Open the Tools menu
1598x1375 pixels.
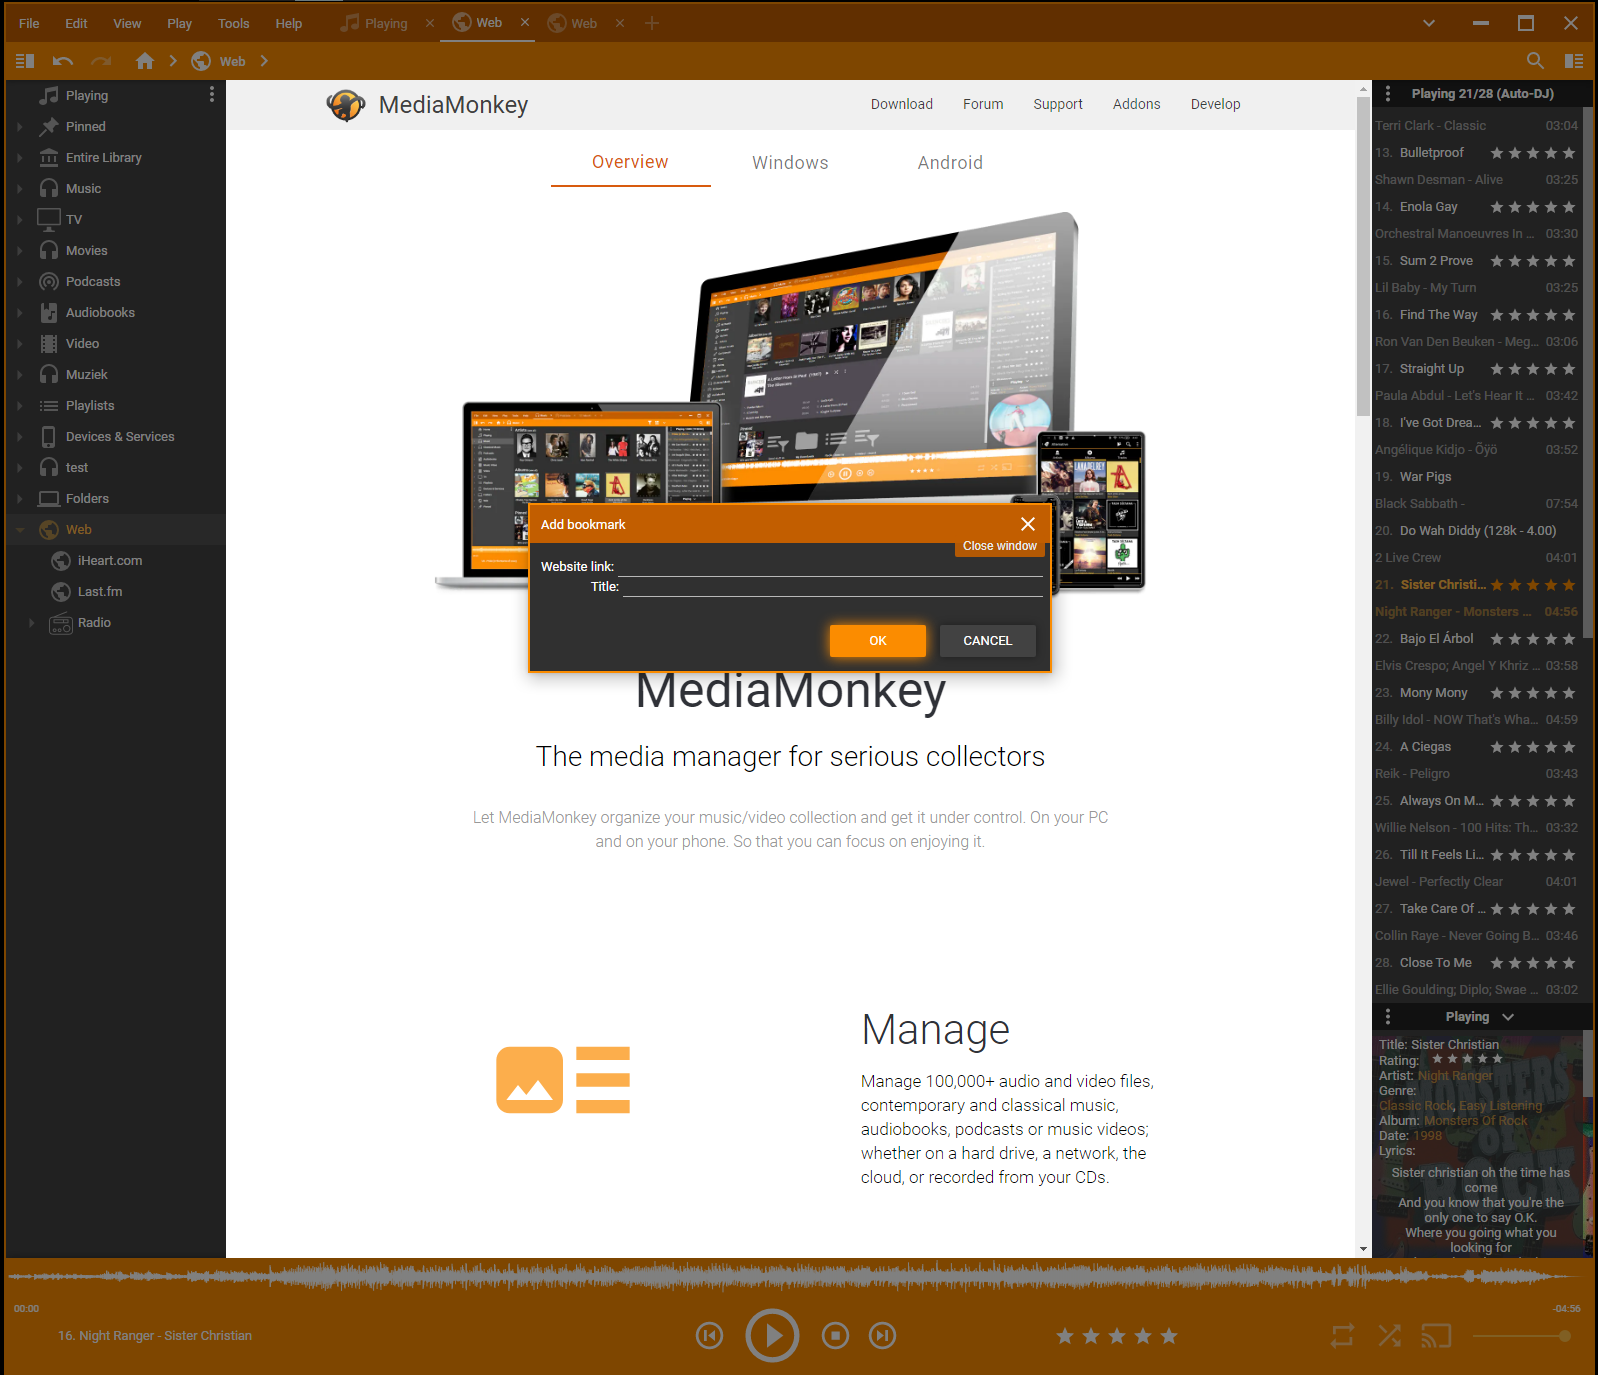pos(233,23)
